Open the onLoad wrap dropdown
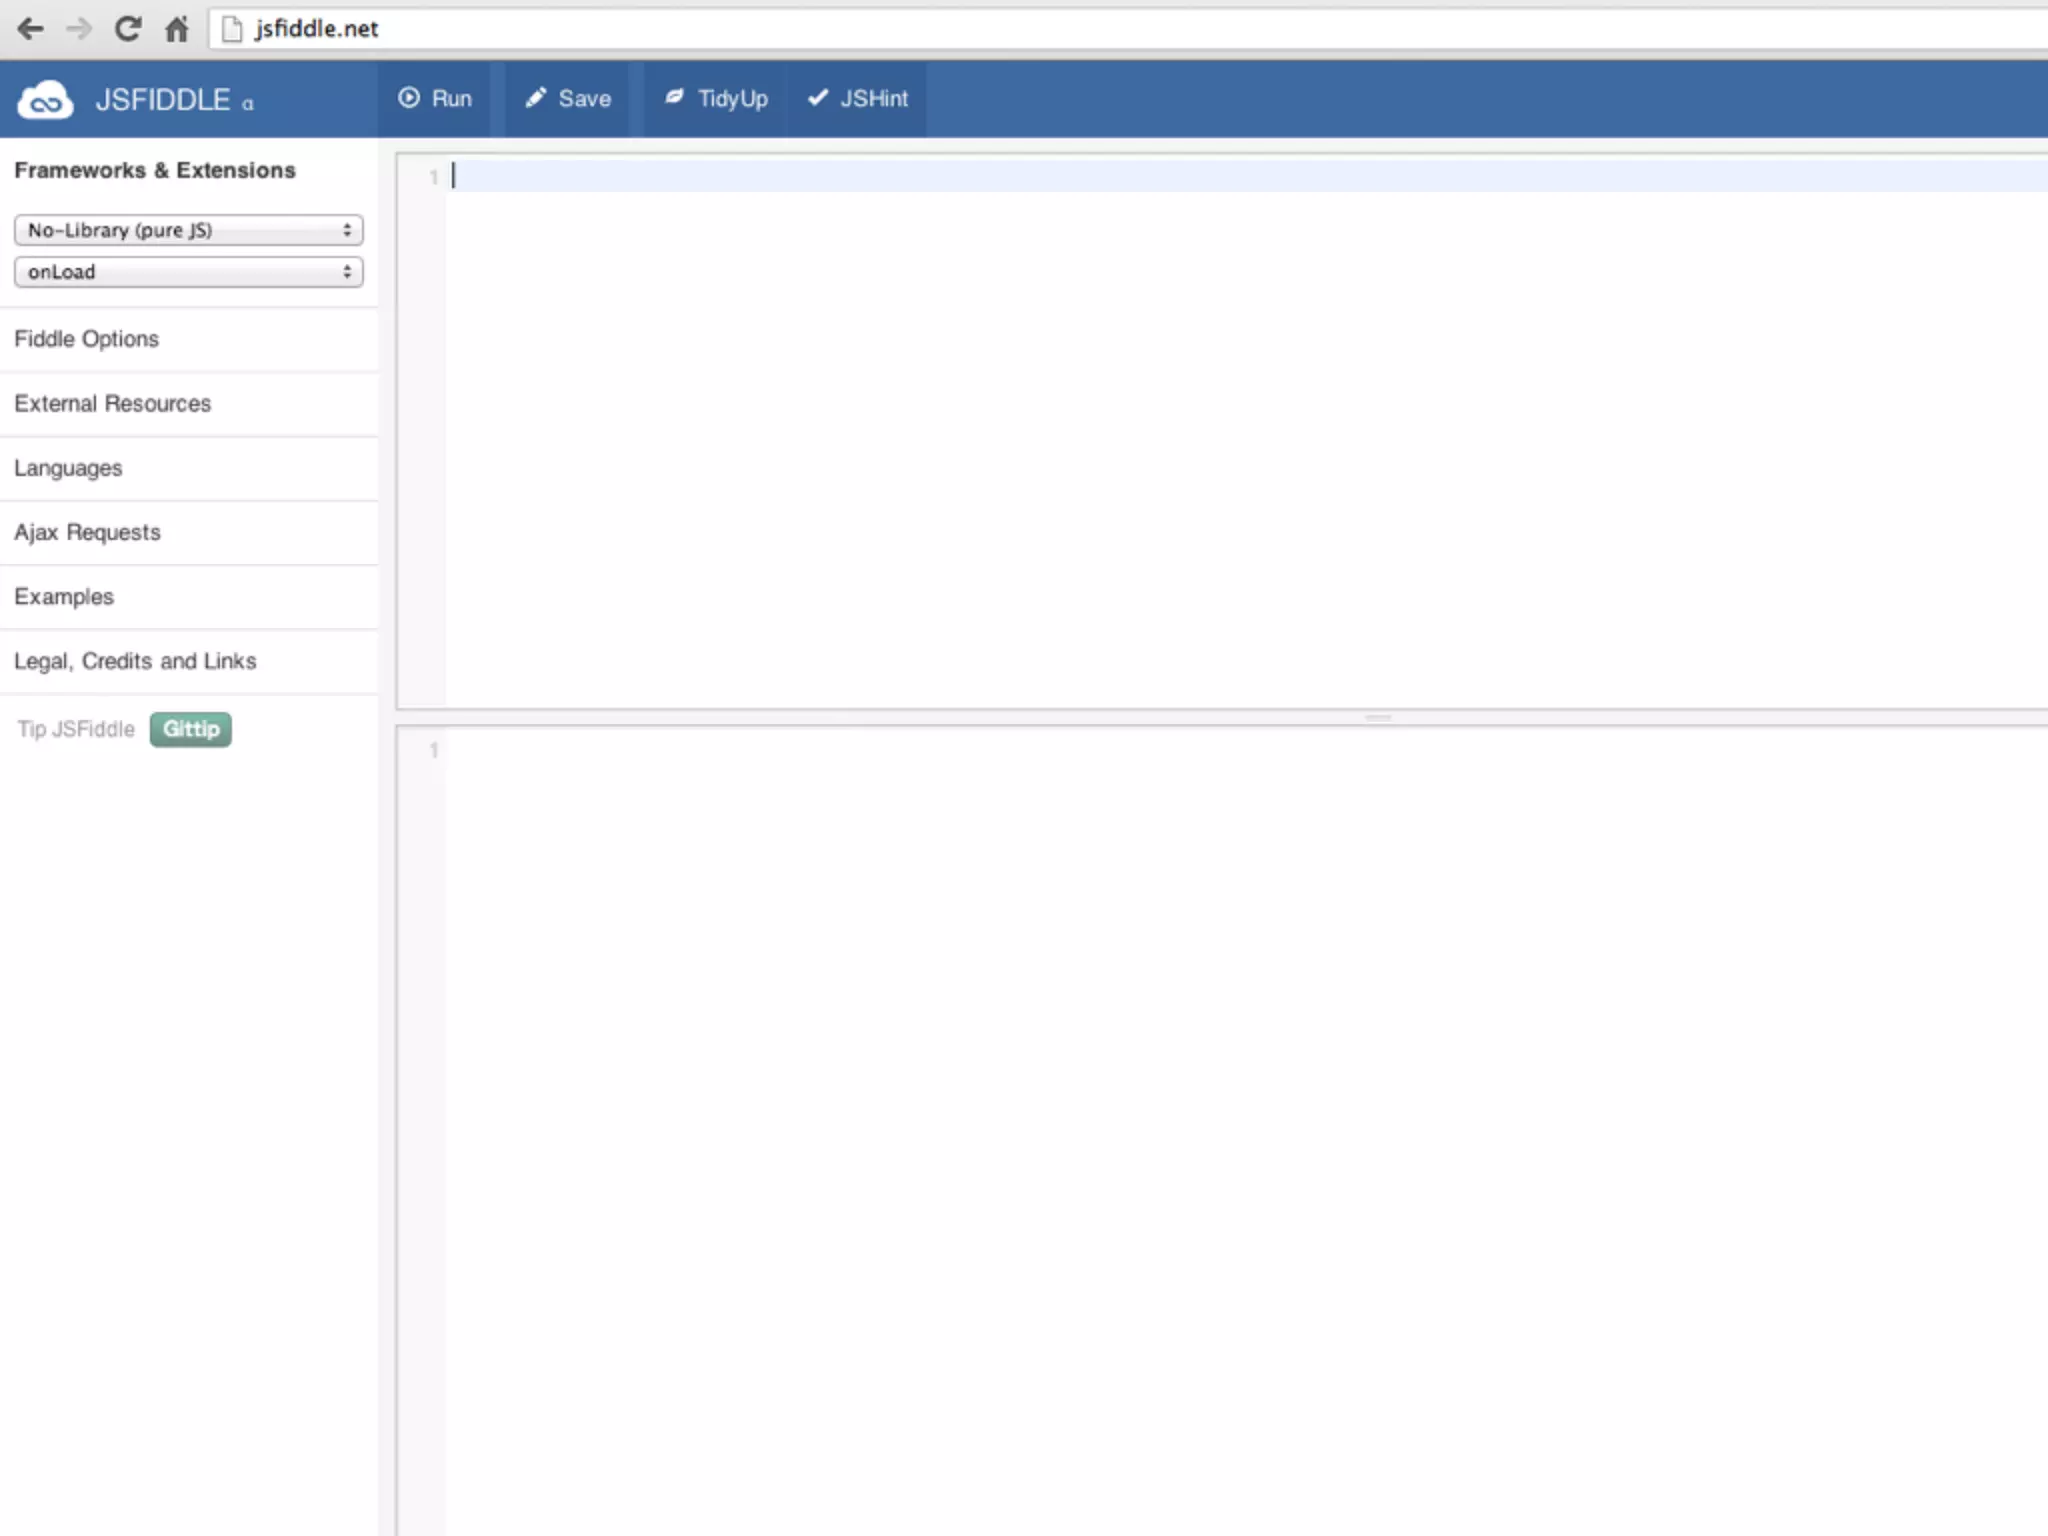This screenshot has width=2048, height=1536. (189, 272)
